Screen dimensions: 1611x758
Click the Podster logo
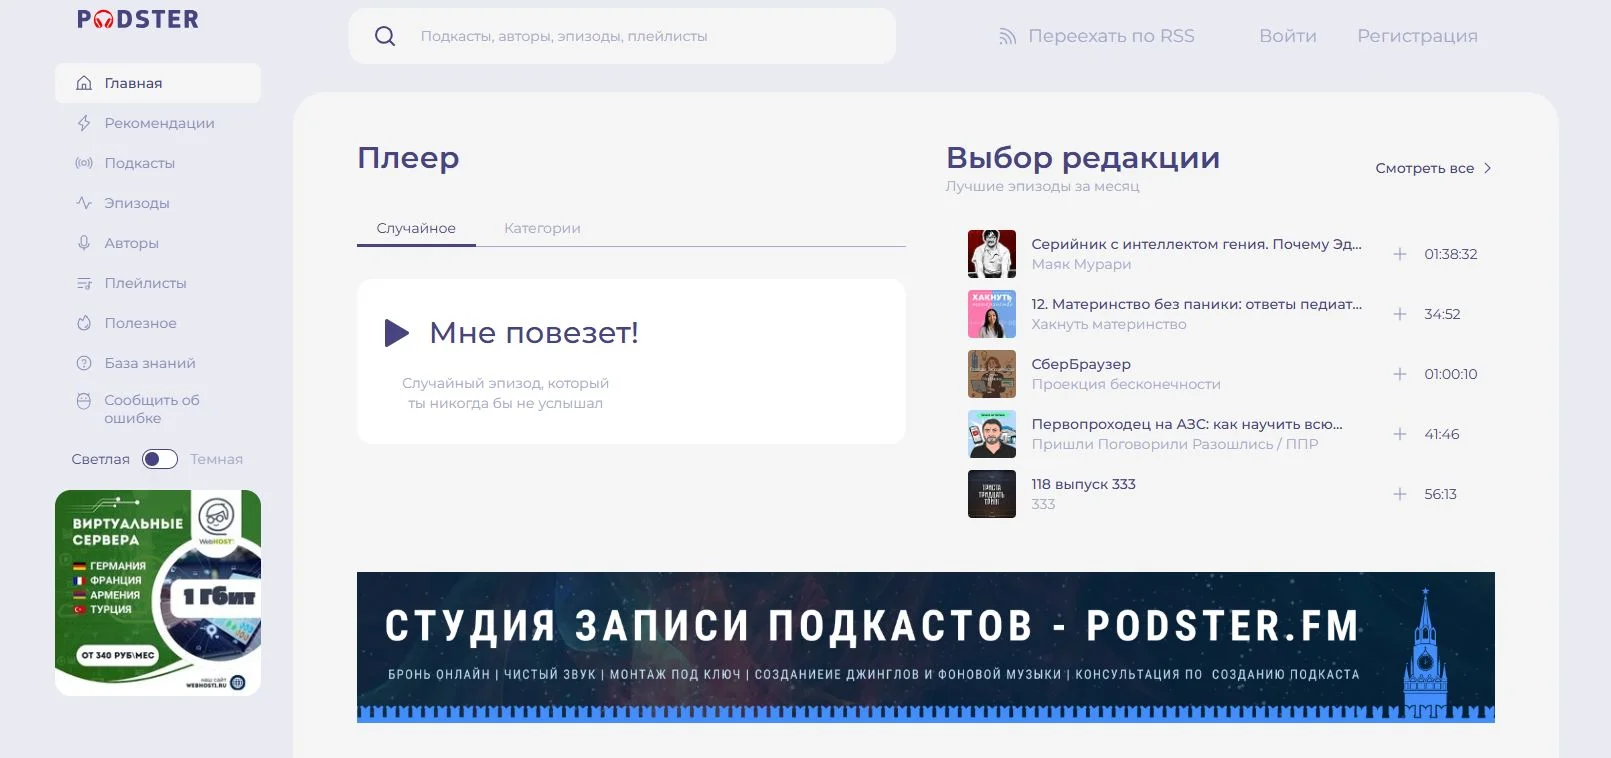(138, 19)
